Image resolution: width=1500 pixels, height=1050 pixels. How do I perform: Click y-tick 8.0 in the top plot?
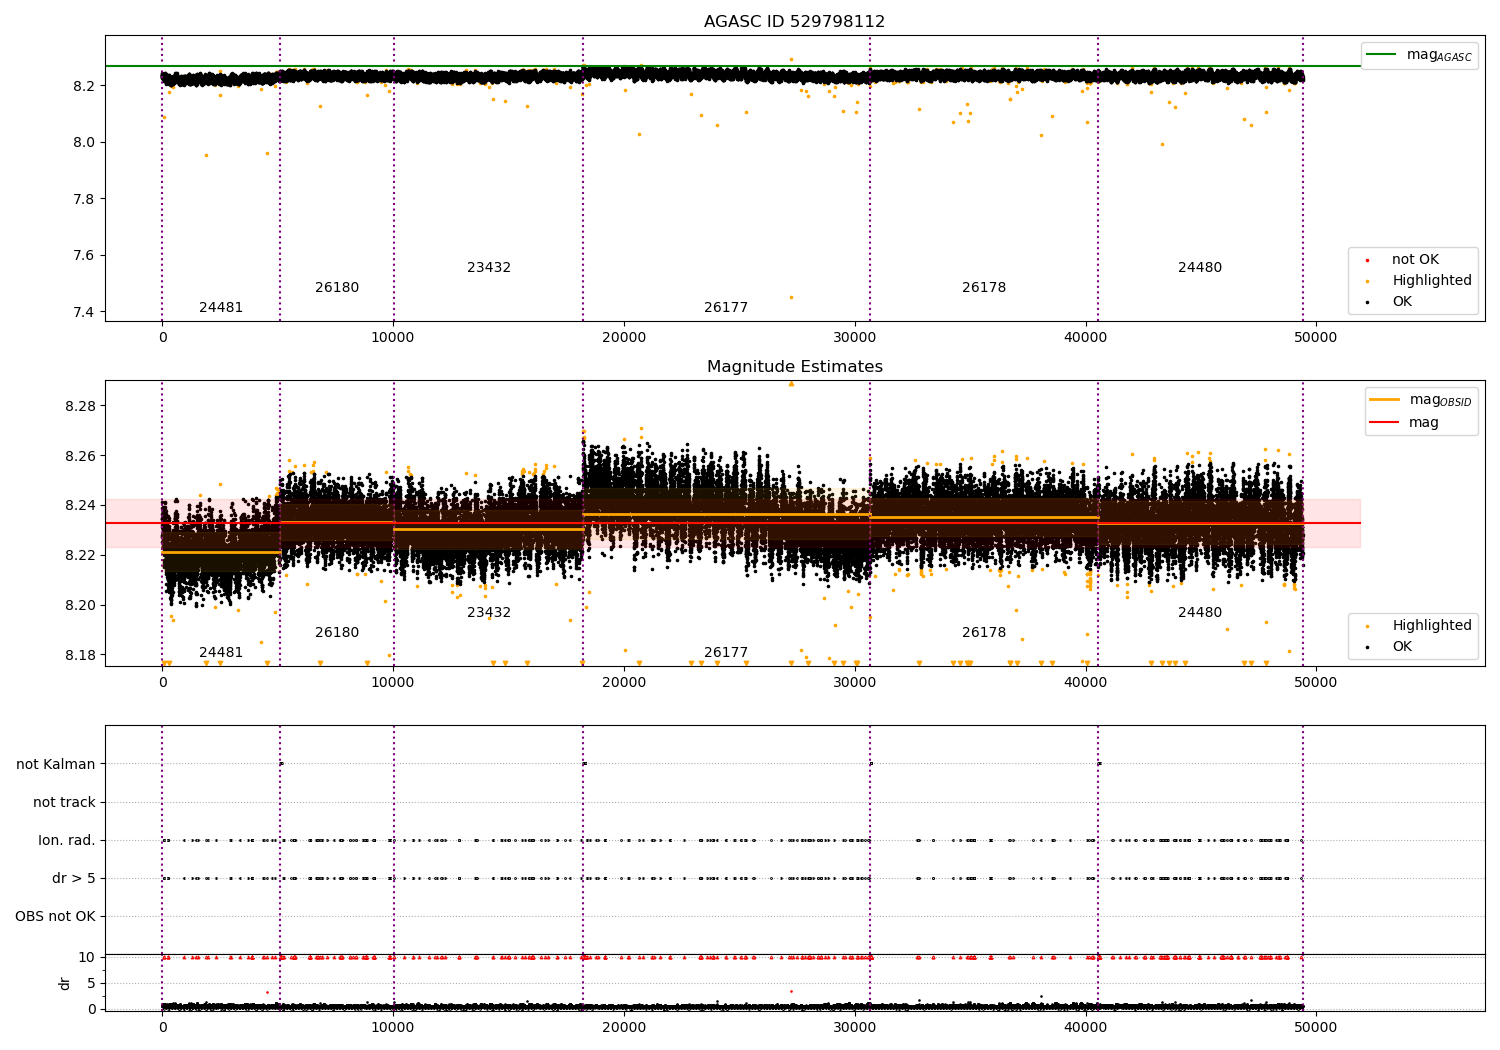85,143
